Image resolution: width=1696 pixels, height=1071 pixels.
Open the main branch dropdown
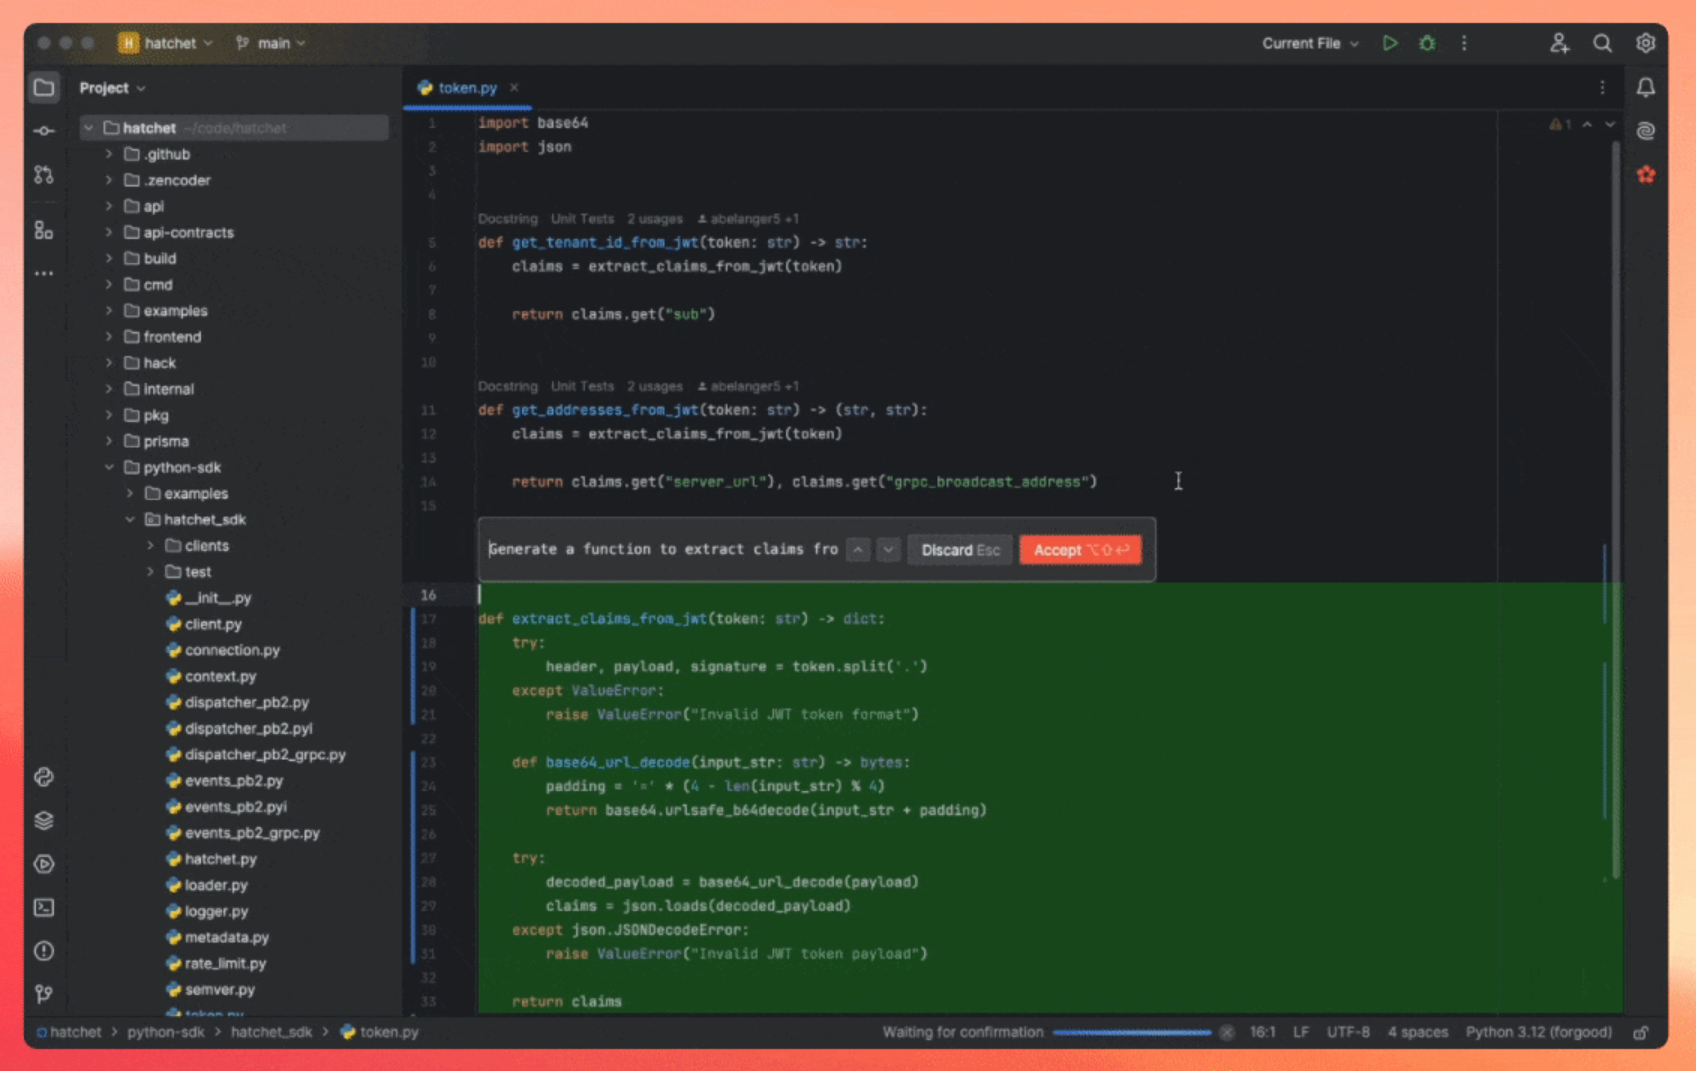(x=271, y=43)
